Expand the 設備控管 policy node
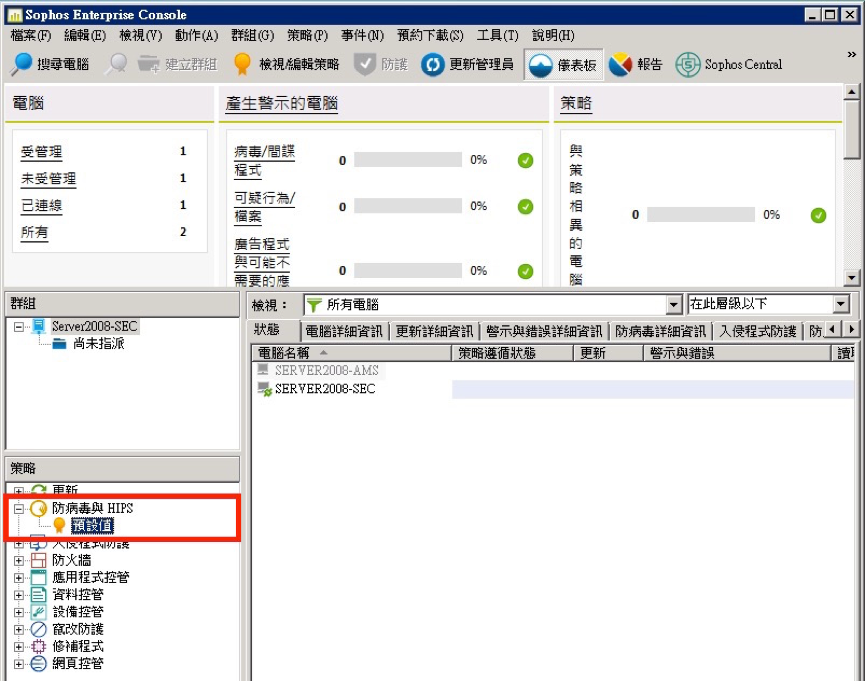Viewport: 865px width, 681px height. (x=19, y=613)
